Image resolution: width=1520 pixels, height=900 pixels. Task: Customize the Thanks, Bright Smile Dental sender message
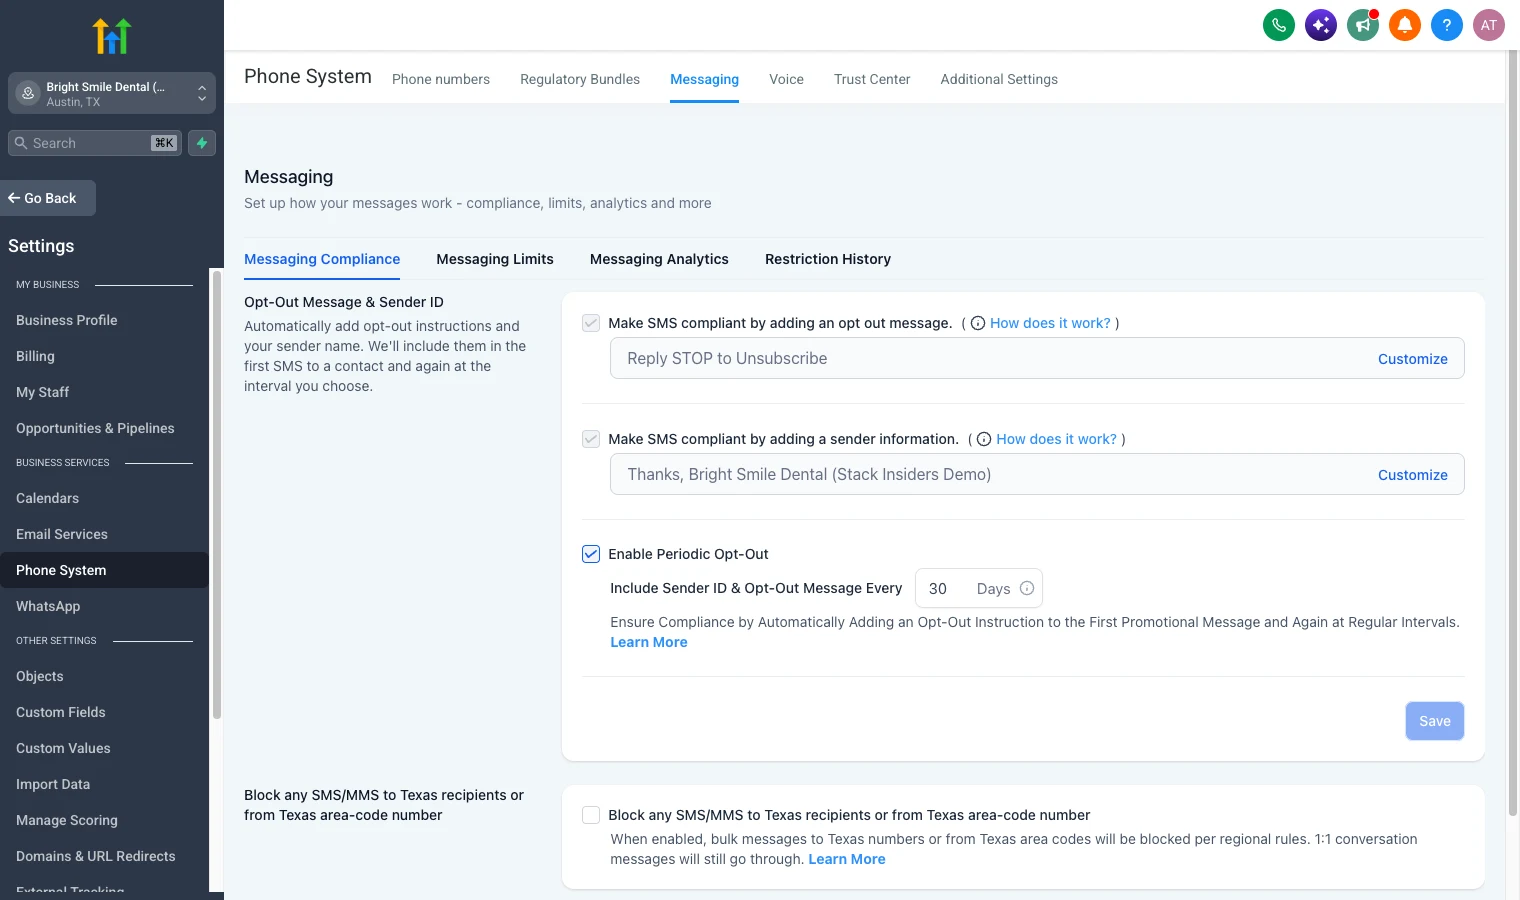coord(1412,475)
